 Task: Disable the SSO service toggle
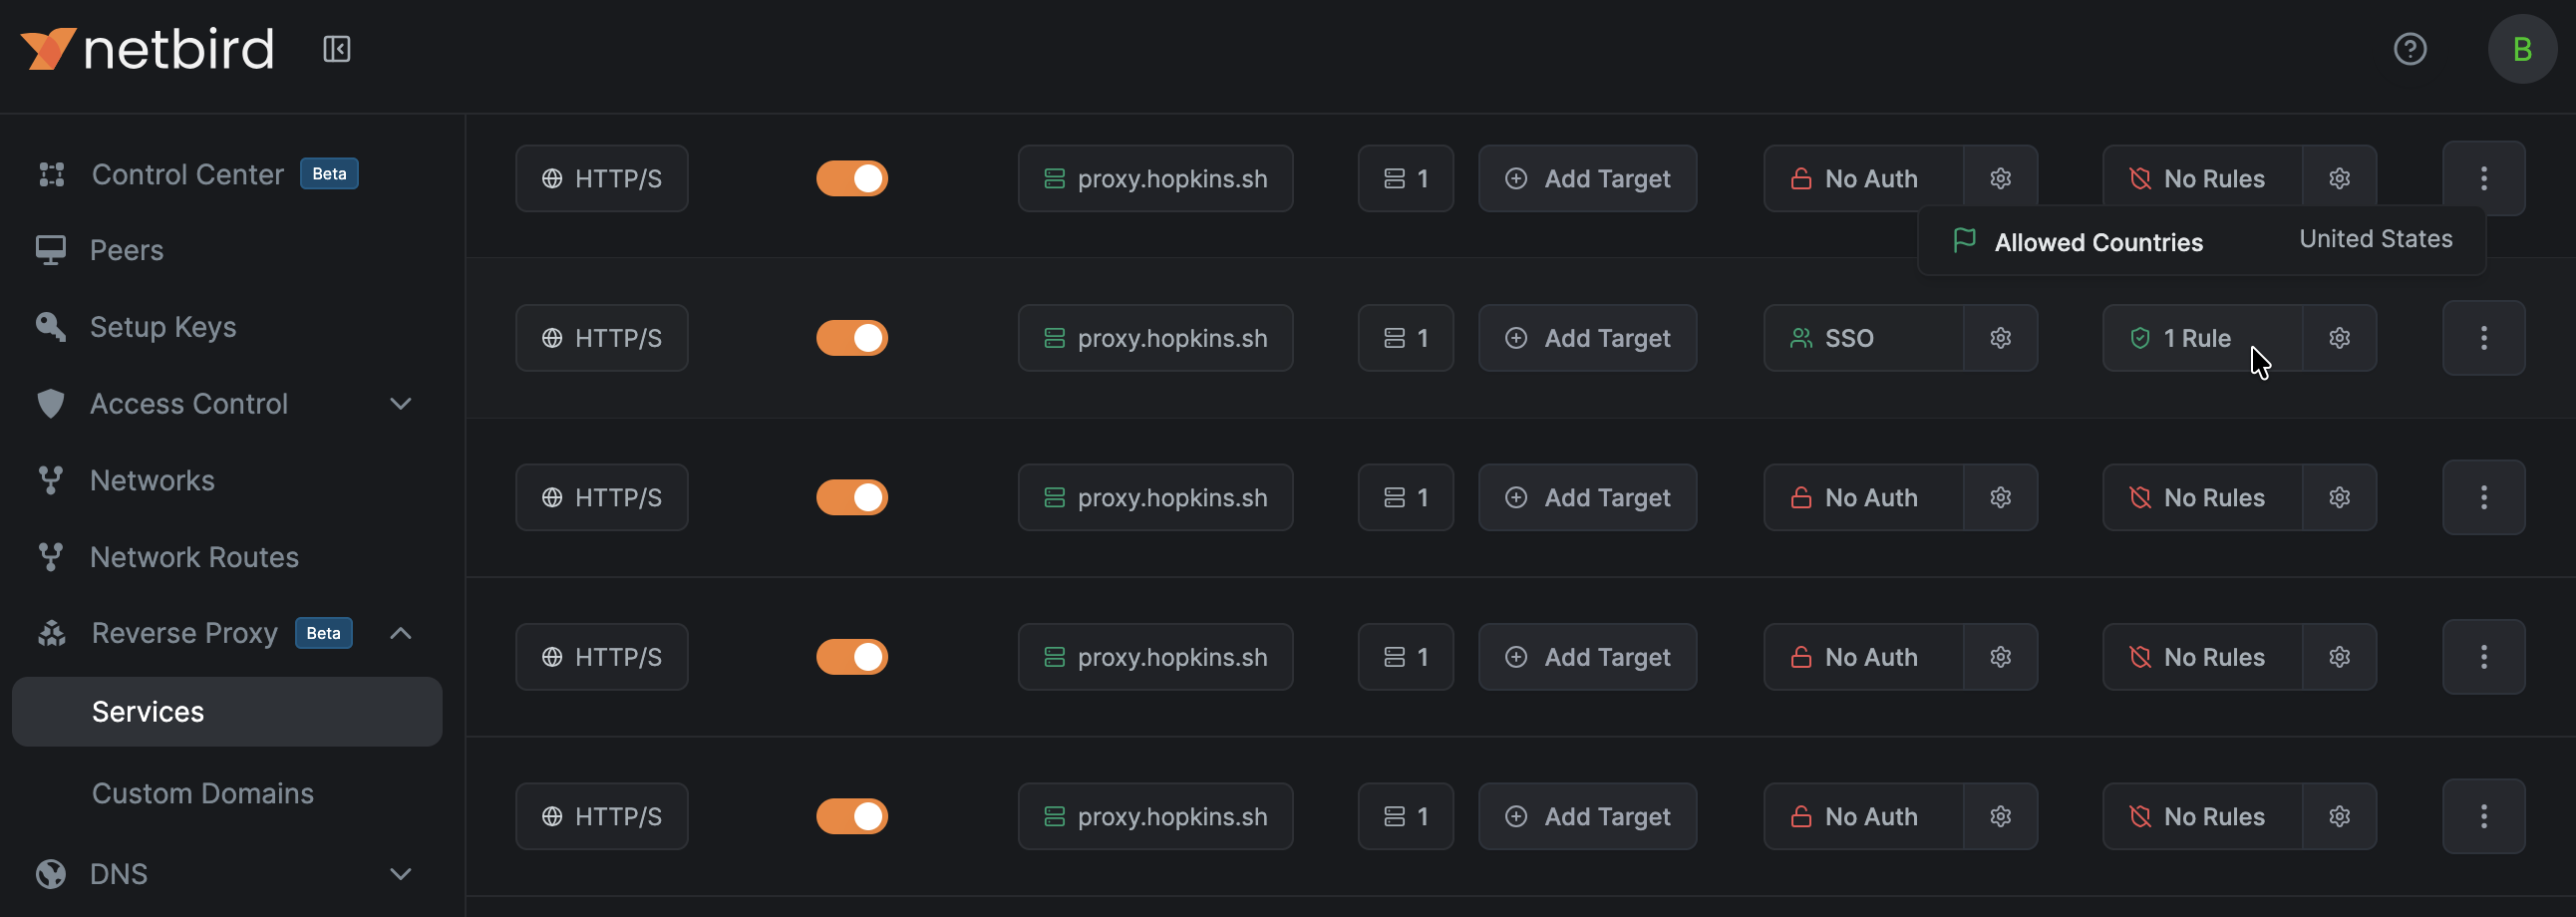(x=851, y=337)
